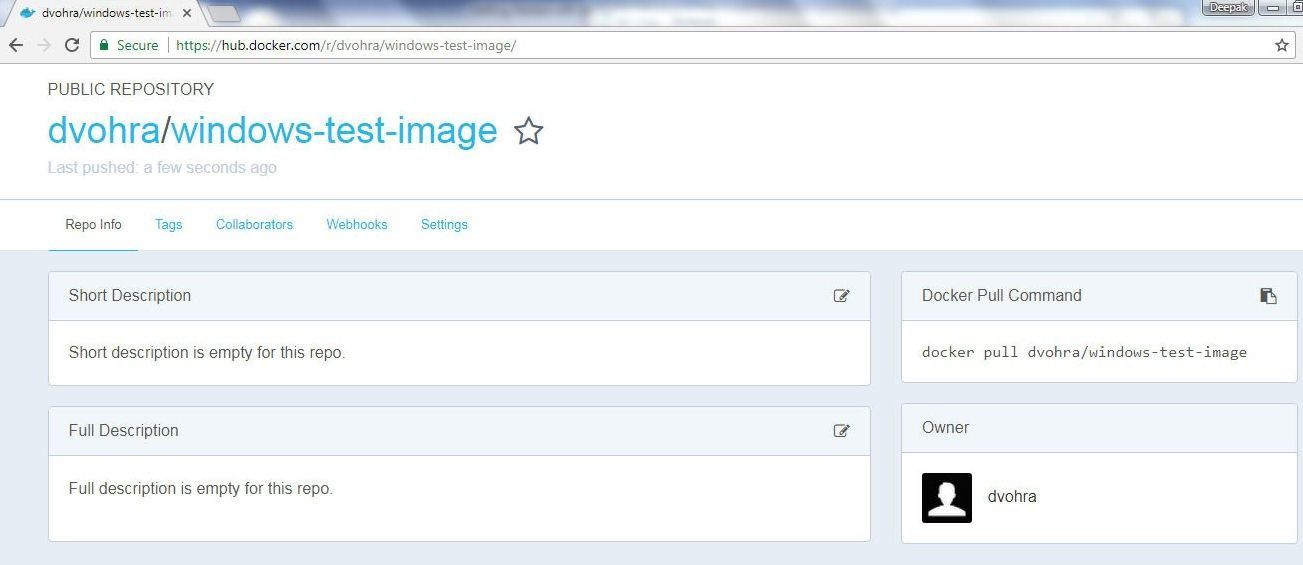1303x565 pixels.
Task: Click the Full Description panel header
Action: [x=459, y=431]
